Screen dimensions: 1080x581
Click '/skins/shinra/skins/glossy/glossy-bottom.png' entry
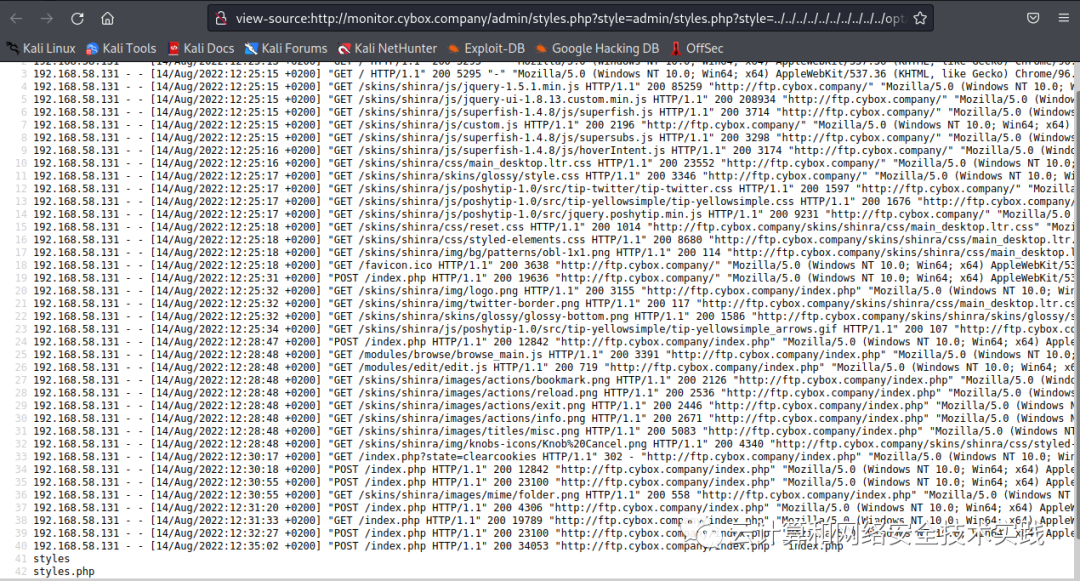point(493,316)
